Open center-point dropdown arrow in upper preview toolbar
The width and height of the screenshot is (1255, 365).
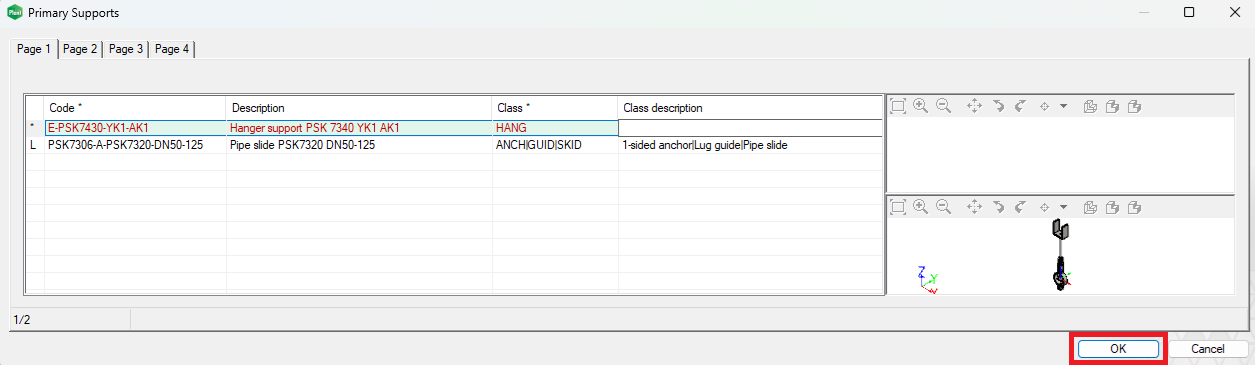1063,106
